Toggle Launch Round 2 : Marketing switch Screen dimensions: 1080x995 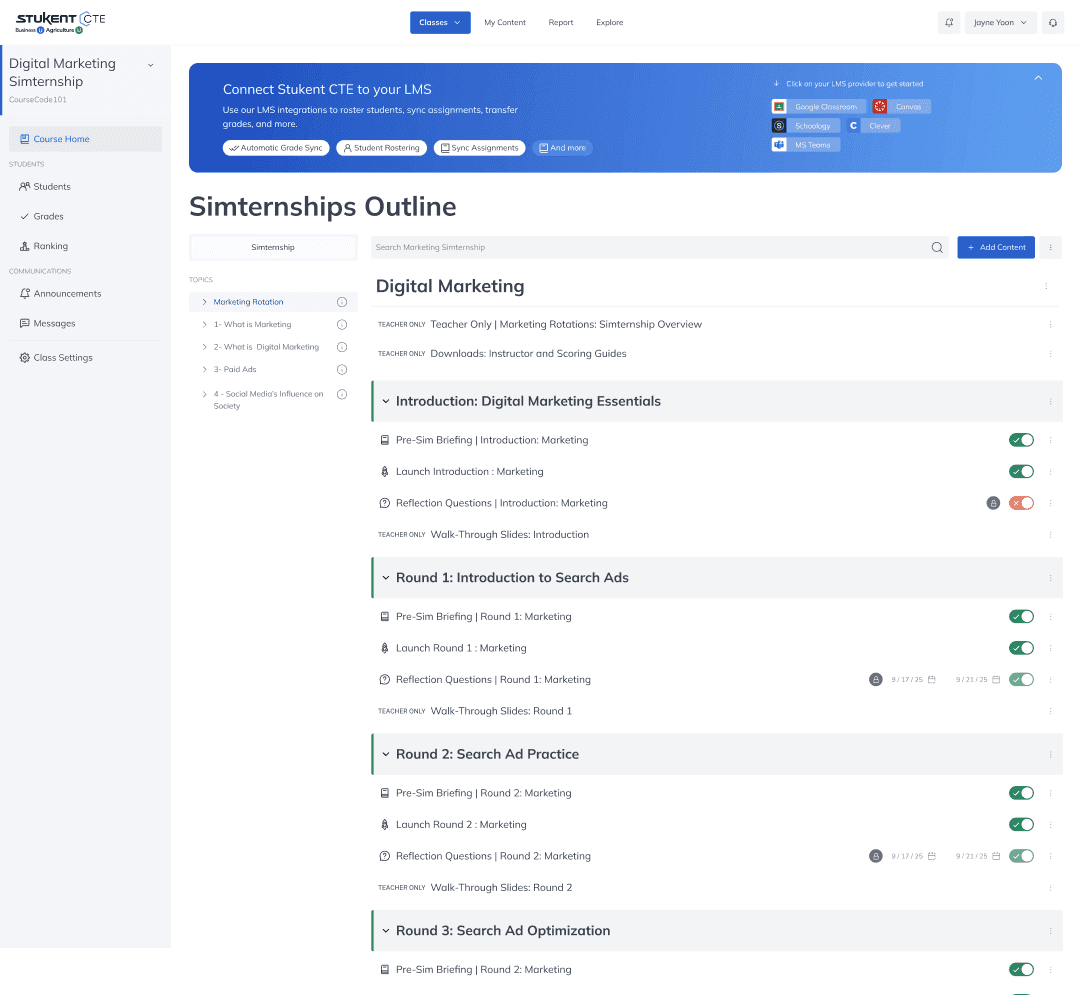click(1021, 824)
